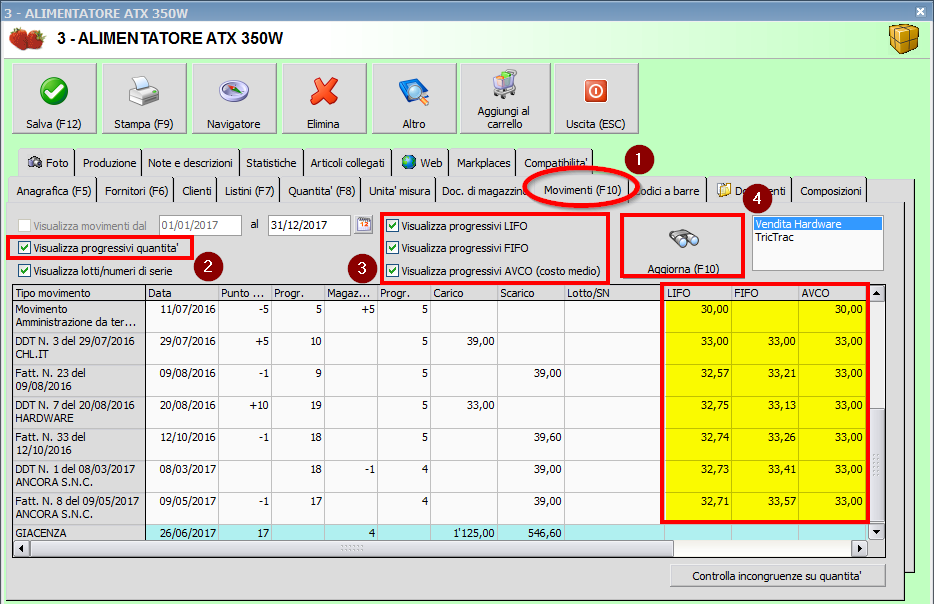The width and height of the screenshot is (934, 604).
Task: Disable Visualizza progressivi AVCO (costo medio)
Action: click(393, 270)
